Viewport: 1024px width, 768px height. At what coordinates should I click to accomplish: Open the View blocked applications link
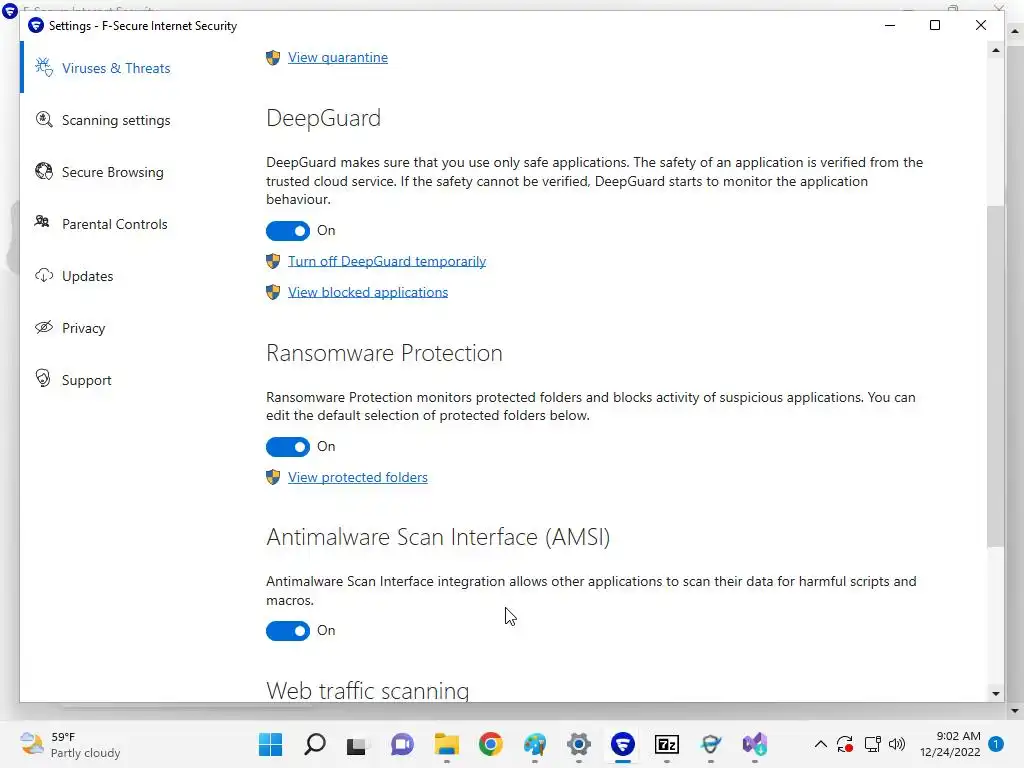click(368, 292)
